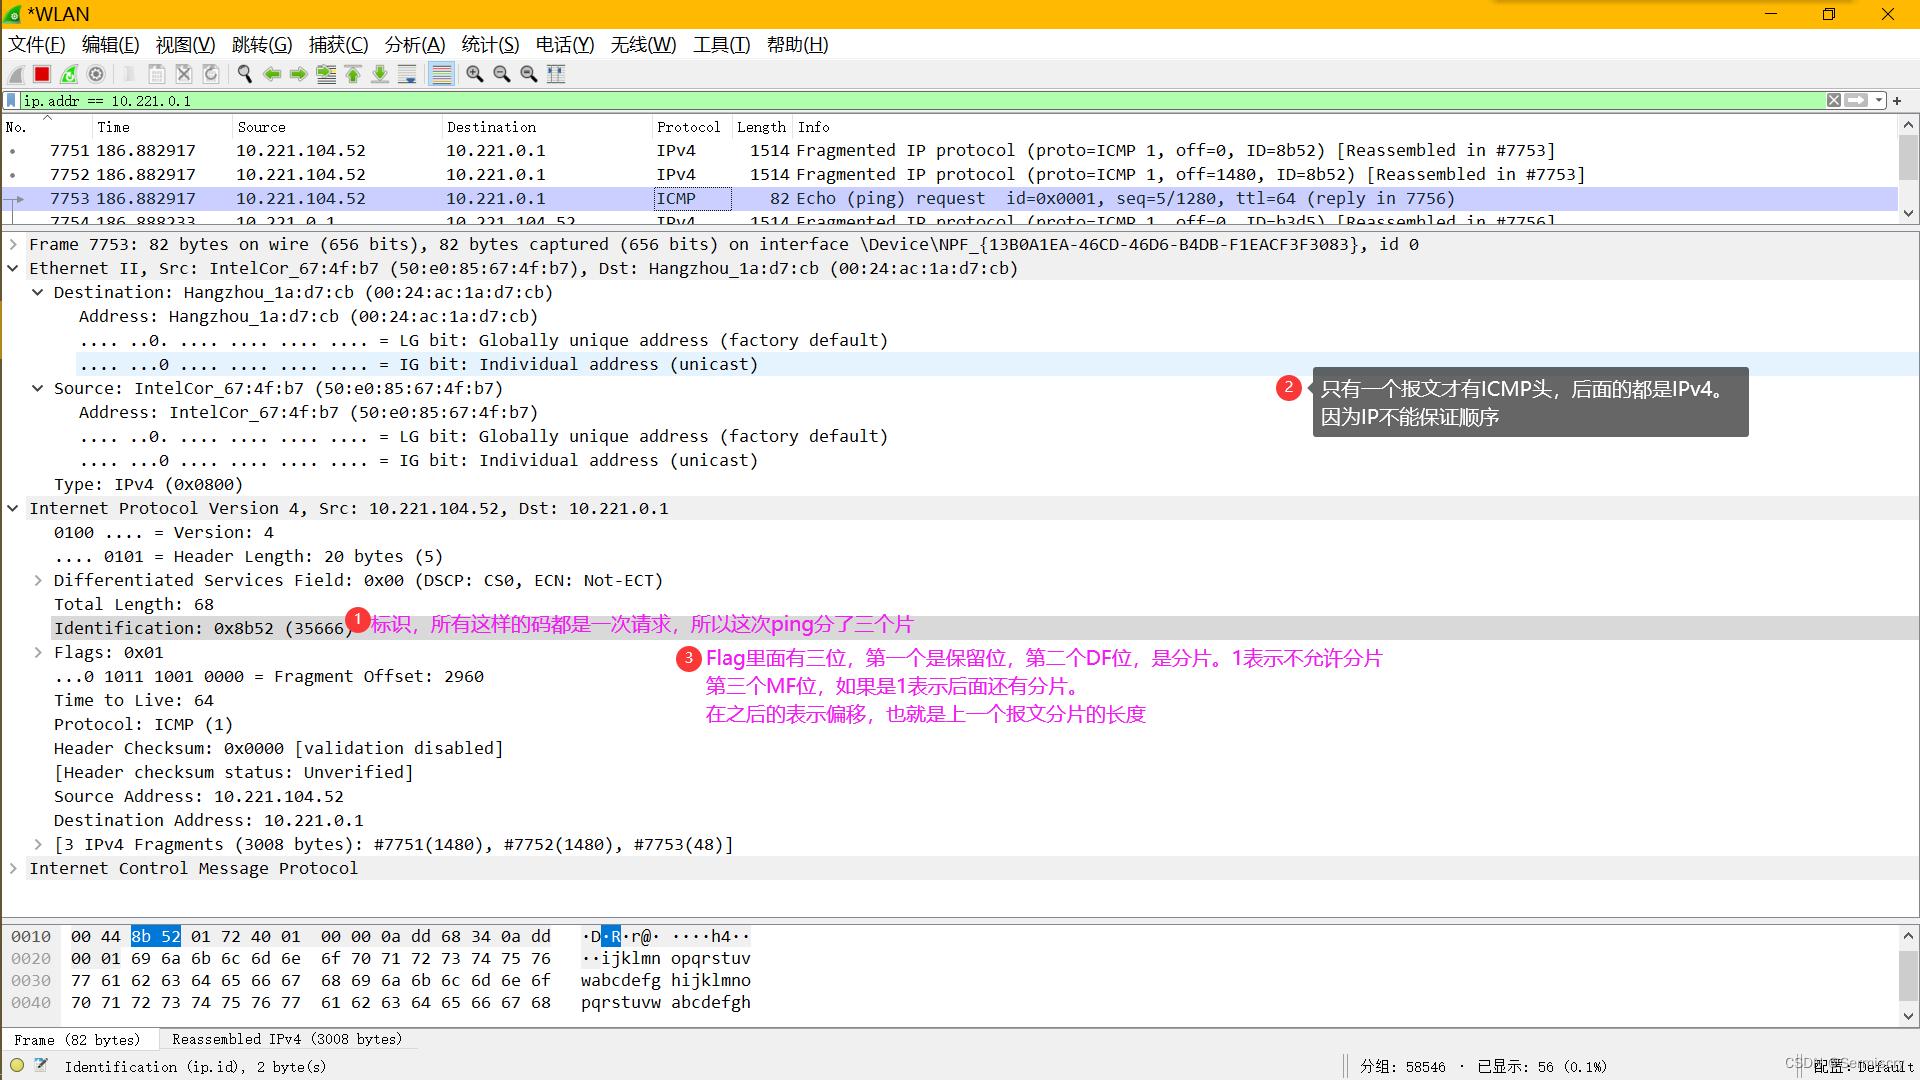
Task: Reload the capture file icon
Action: coord(211,74)
